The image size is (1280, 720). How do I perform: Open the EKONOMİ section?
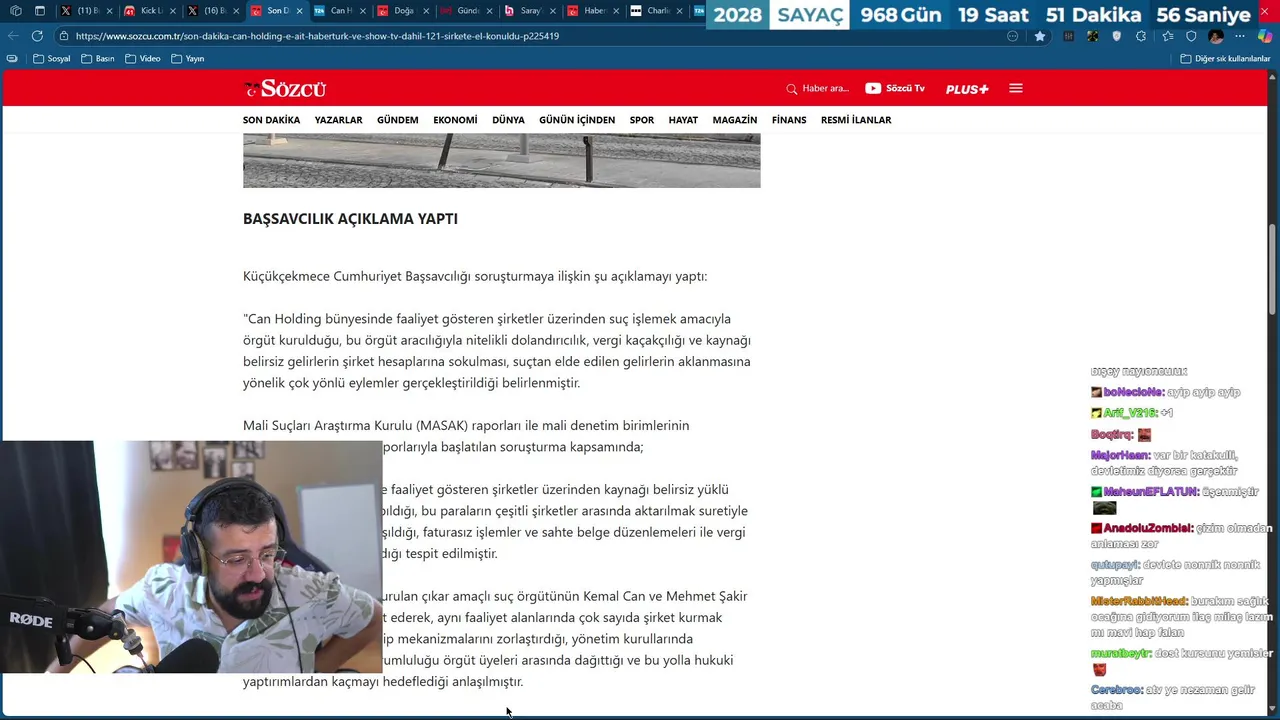pos(455,120)
